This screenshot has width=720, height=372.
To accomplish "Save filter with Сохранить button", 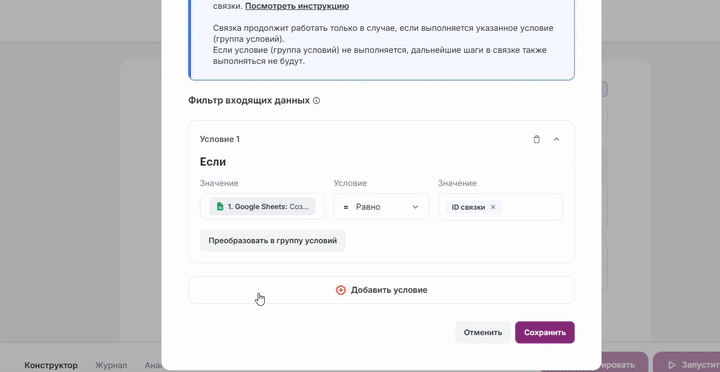I will 545,333.
